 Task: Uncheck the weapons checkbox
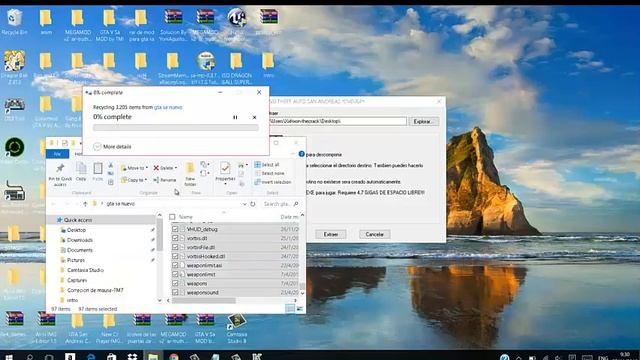click(175, 283)
